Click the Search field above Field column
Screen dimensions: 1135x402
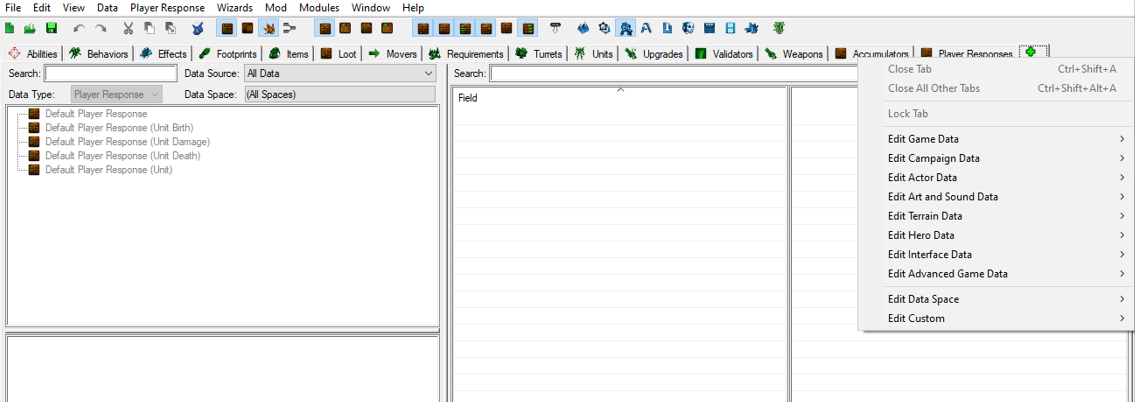point(673,73)
